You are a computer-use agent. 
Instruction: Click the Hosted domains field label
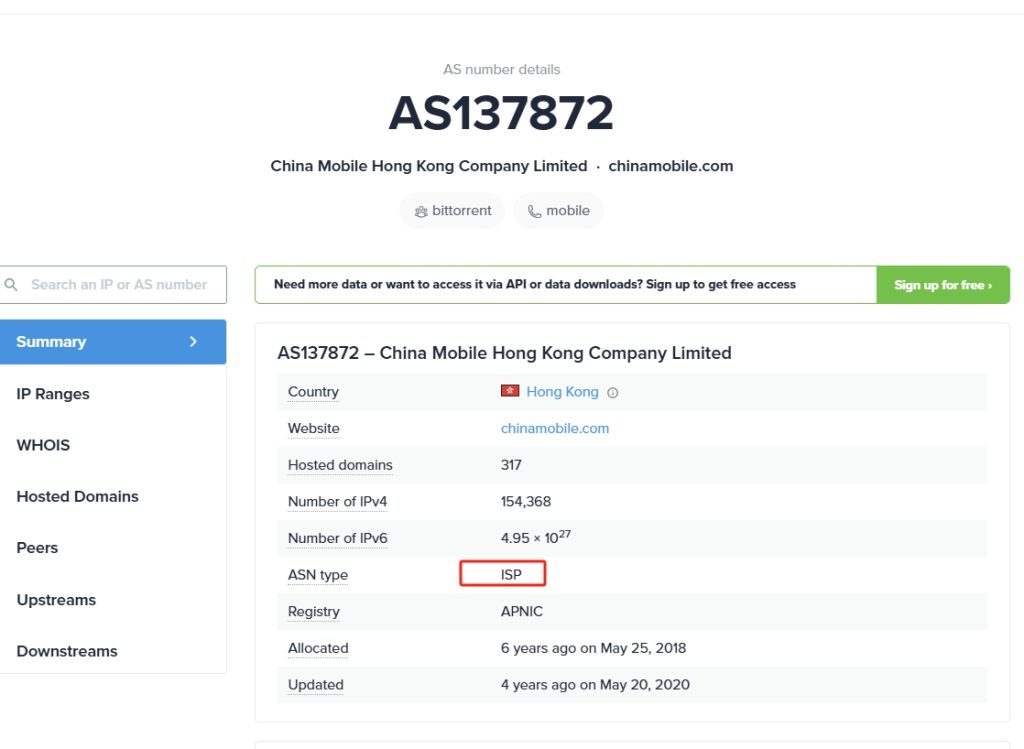pos(340,465)
